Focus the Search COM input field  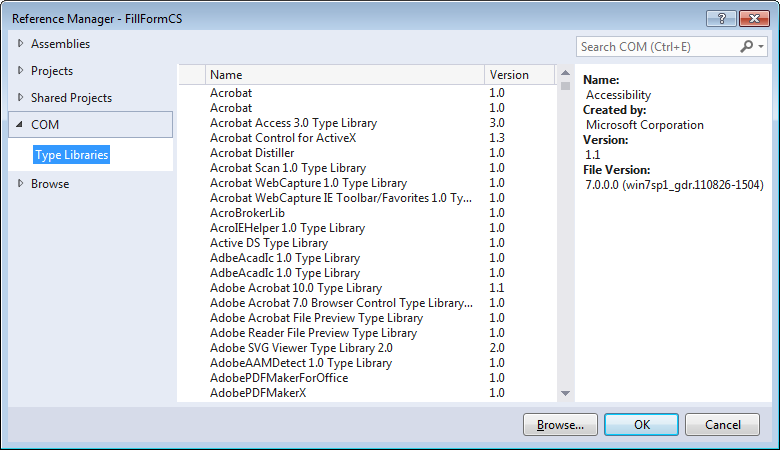[658, 47]
